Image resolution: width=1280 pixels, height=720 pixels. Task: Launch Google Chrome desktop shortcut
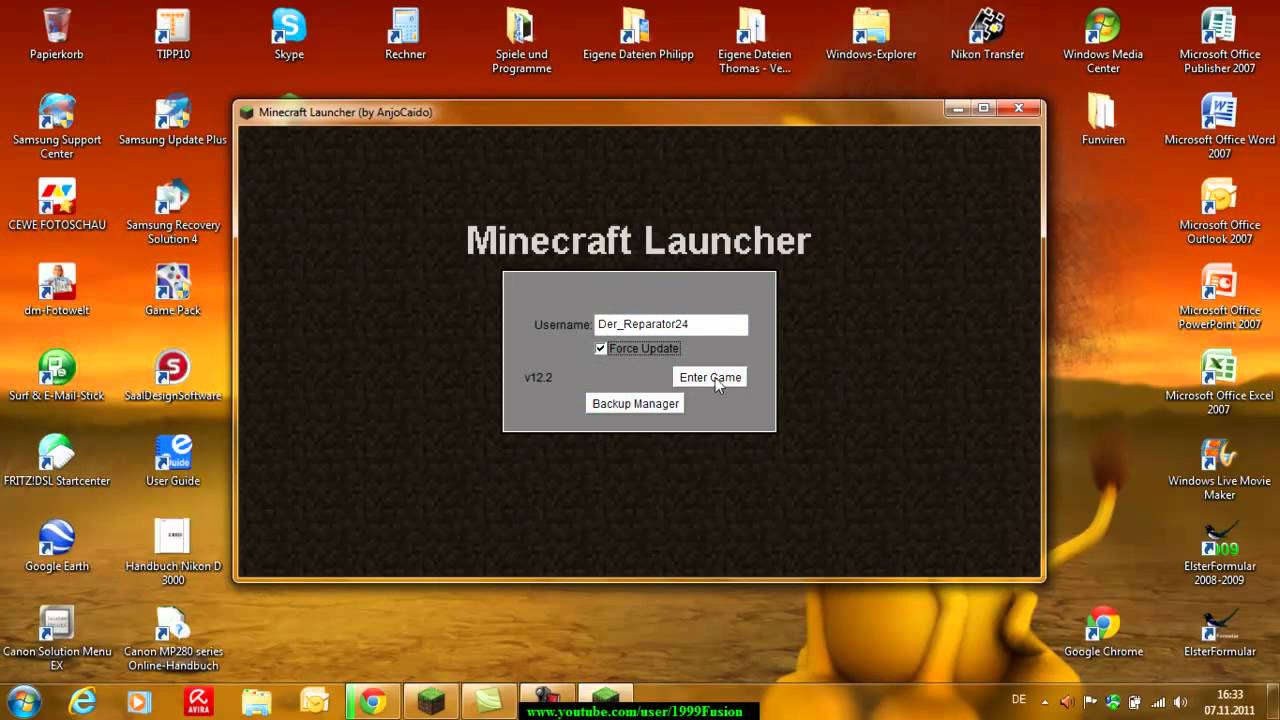(1103, 630)
